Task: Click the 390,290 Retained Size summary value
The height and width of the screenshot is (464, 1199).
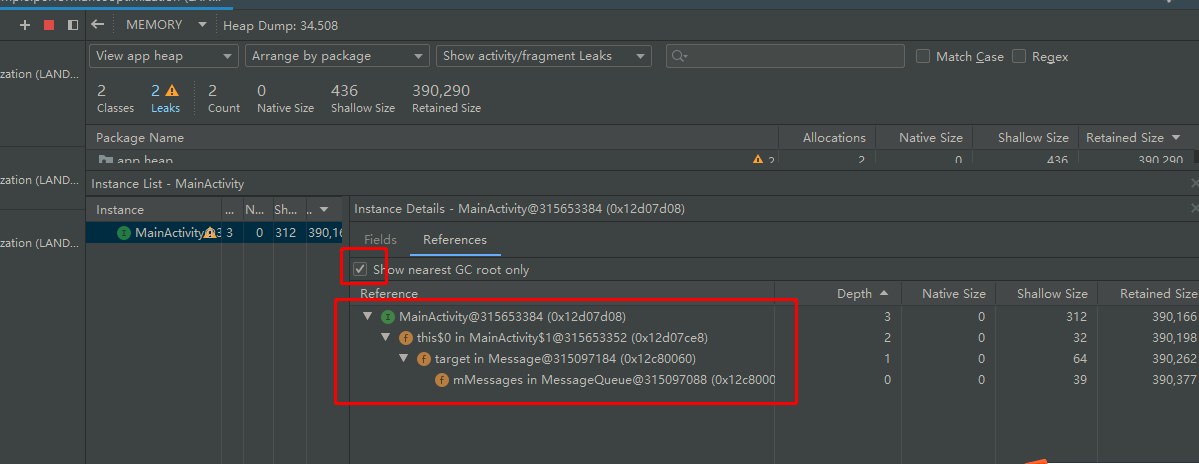Action: 440,90
